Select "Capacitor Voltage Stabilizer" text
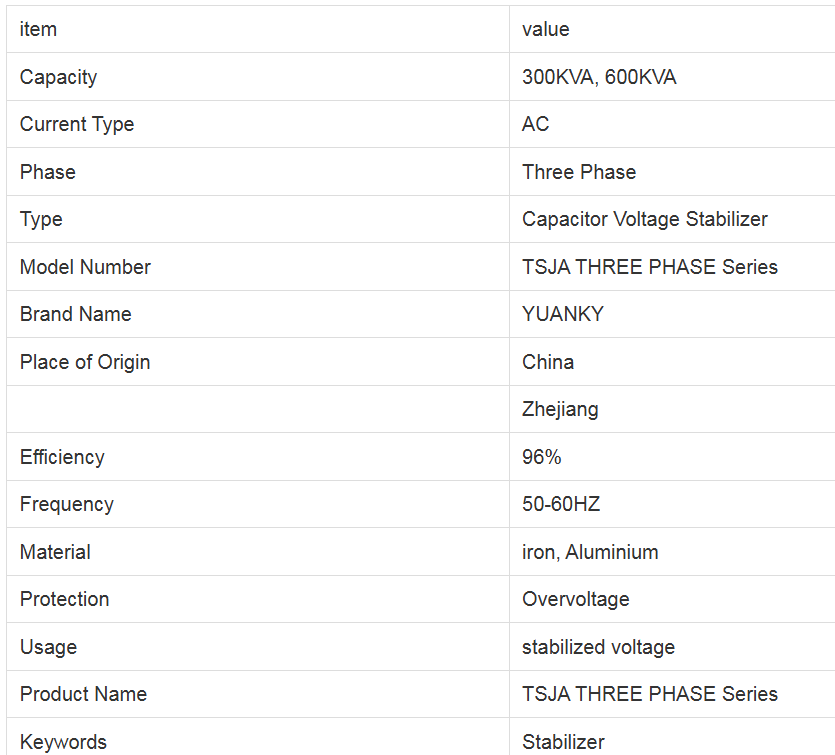Viewport: 835px width, 755px height. pos(645,219)
